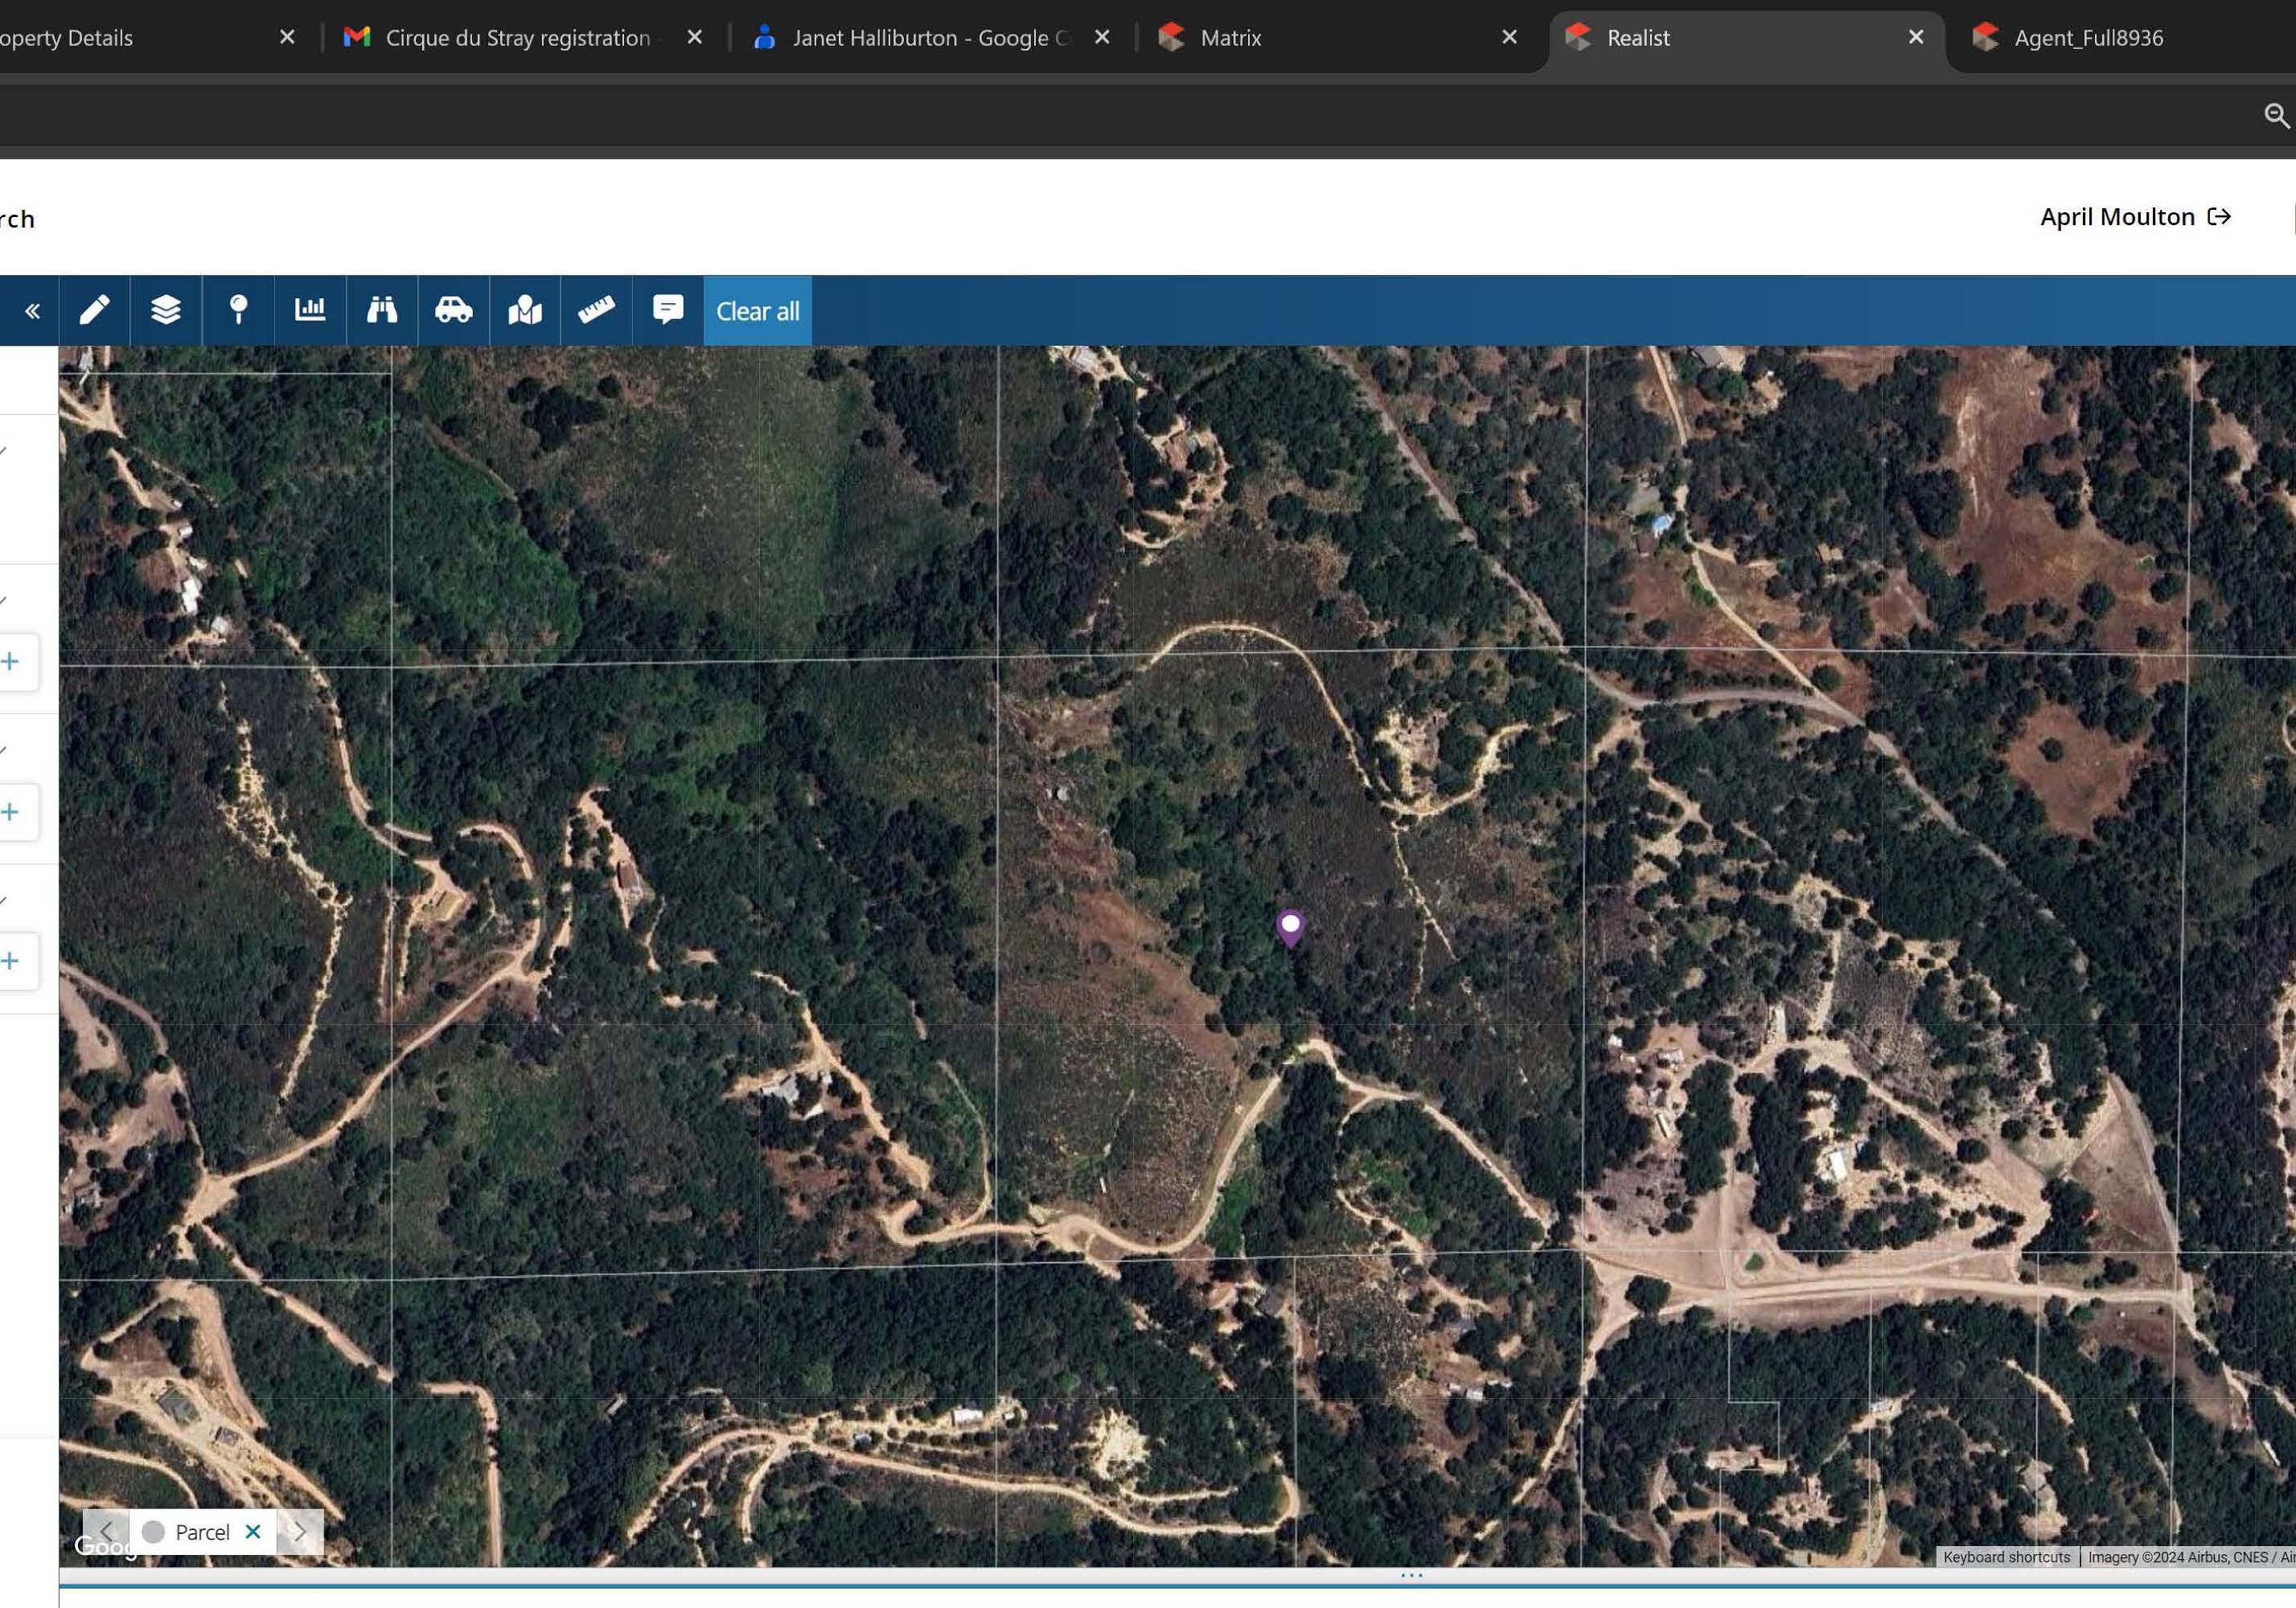Viewport: 2296px width, 1608px height.
Task: Click the purple property pin marker
Action: 1290,926
